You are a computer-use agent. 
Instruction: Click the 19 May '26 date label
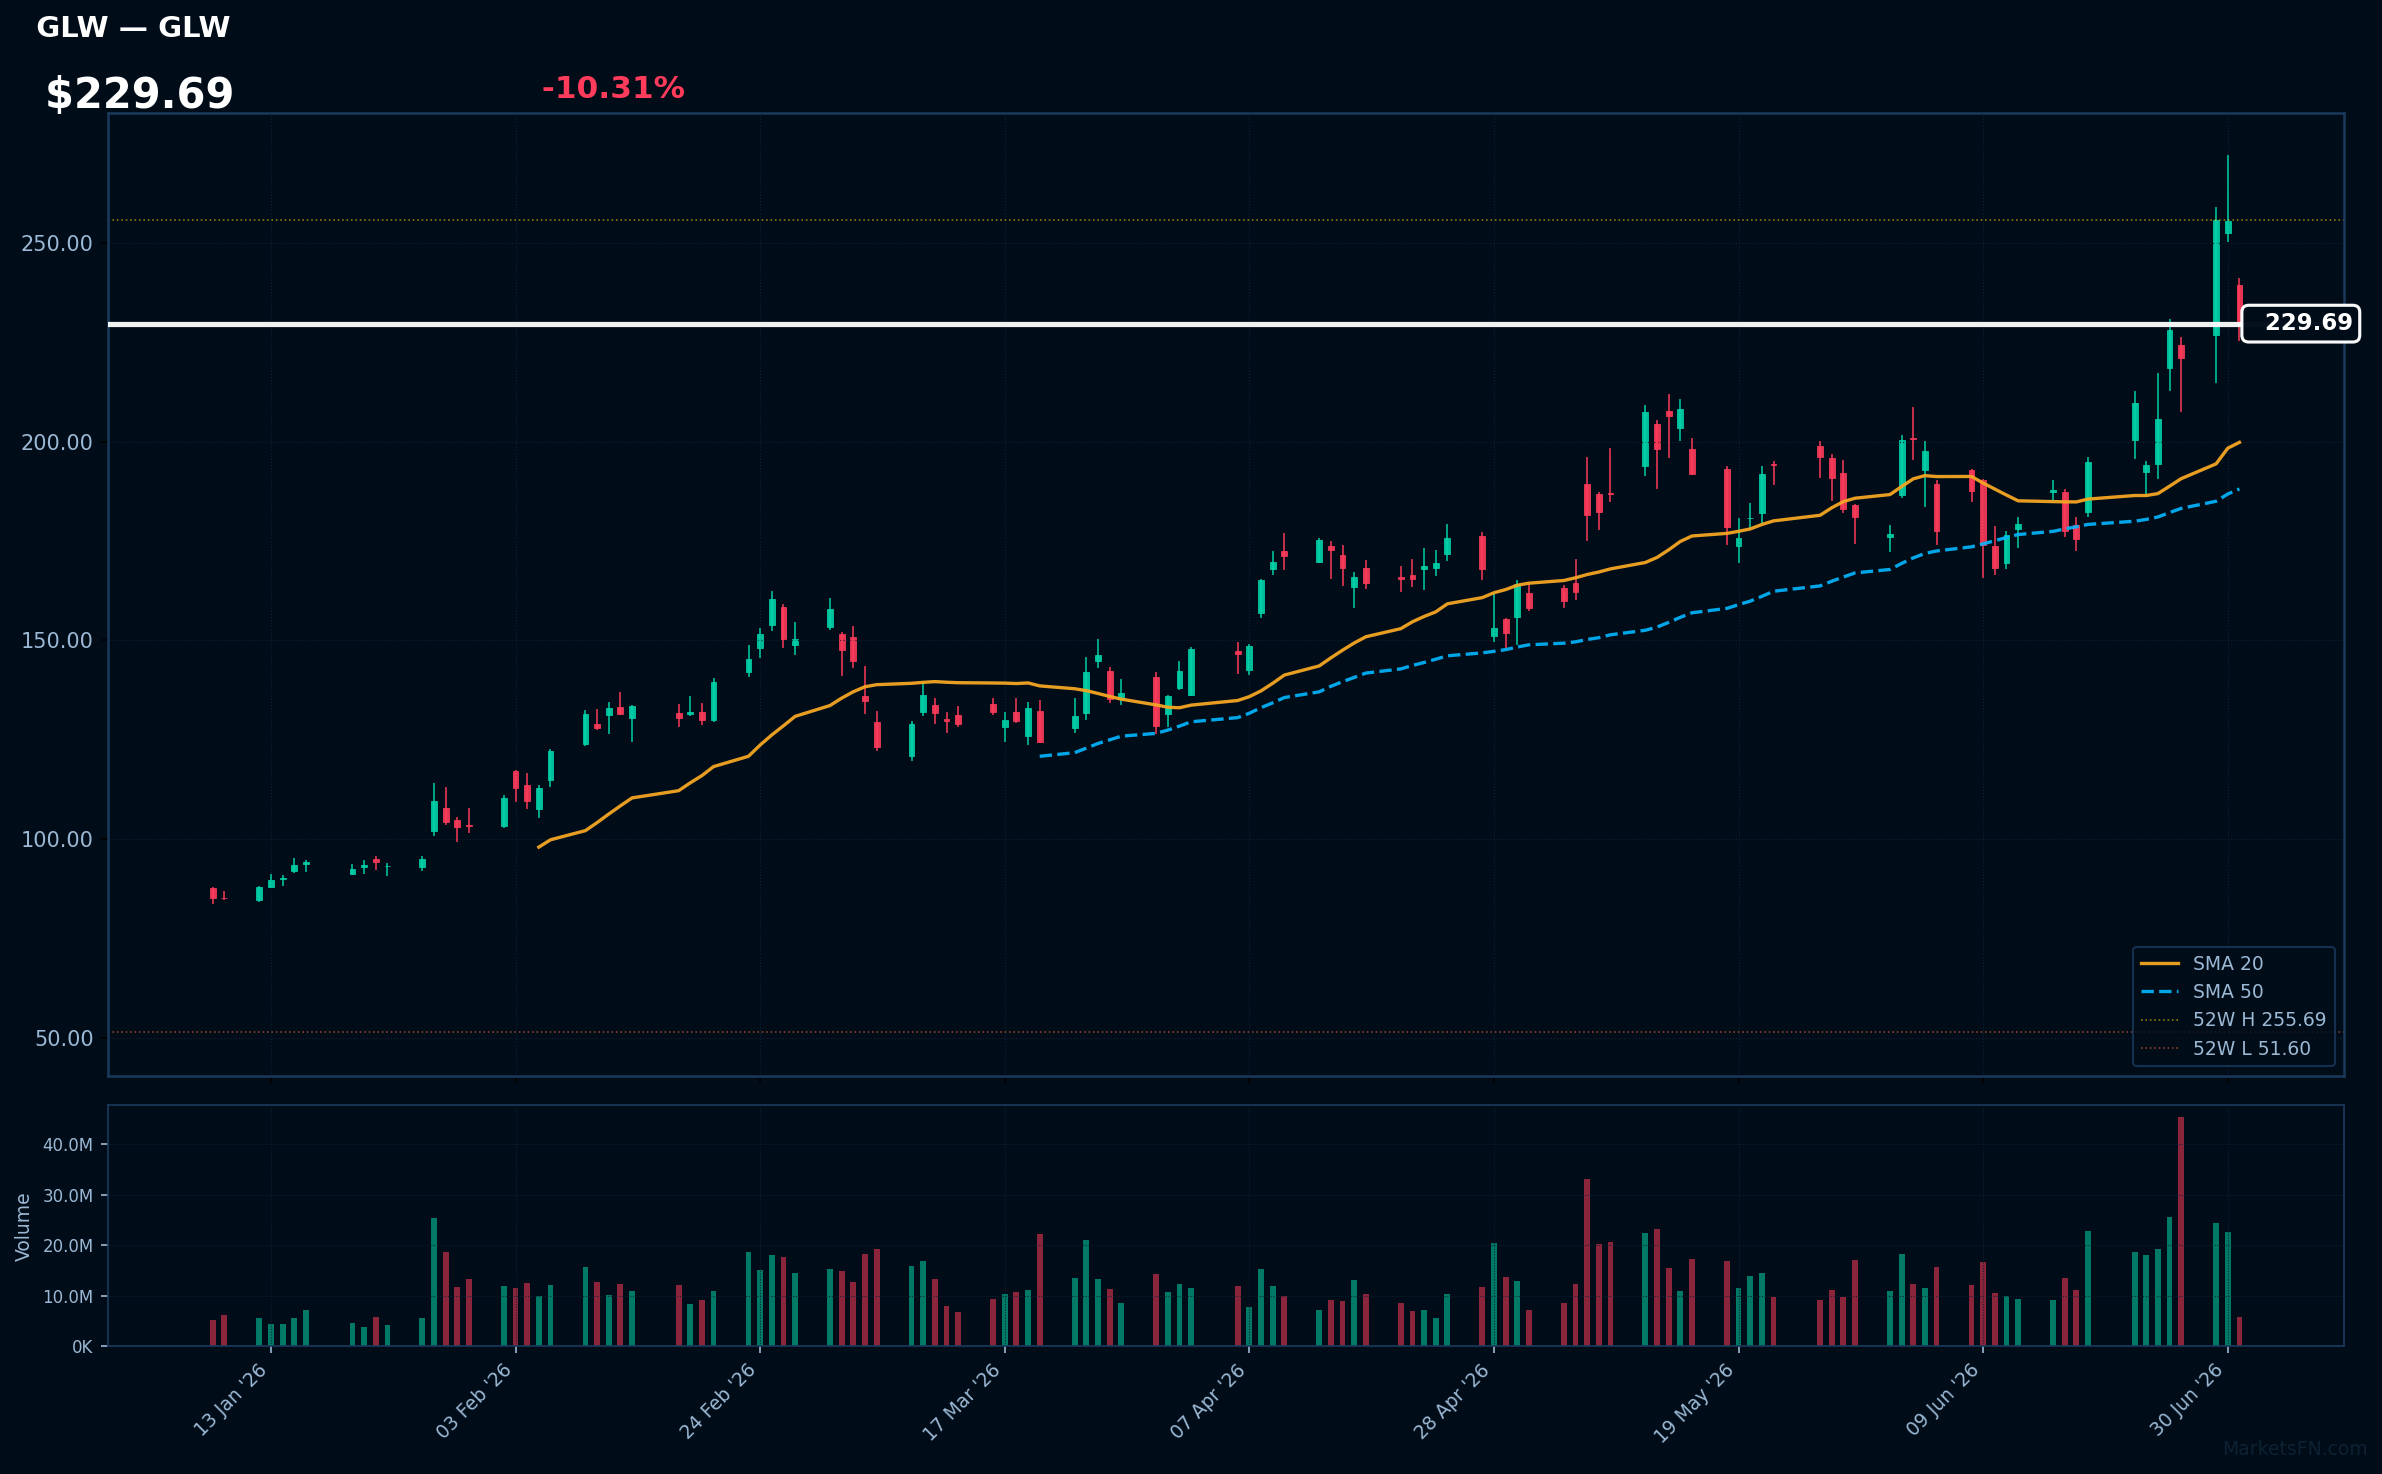click(x=1694, y=1402)
